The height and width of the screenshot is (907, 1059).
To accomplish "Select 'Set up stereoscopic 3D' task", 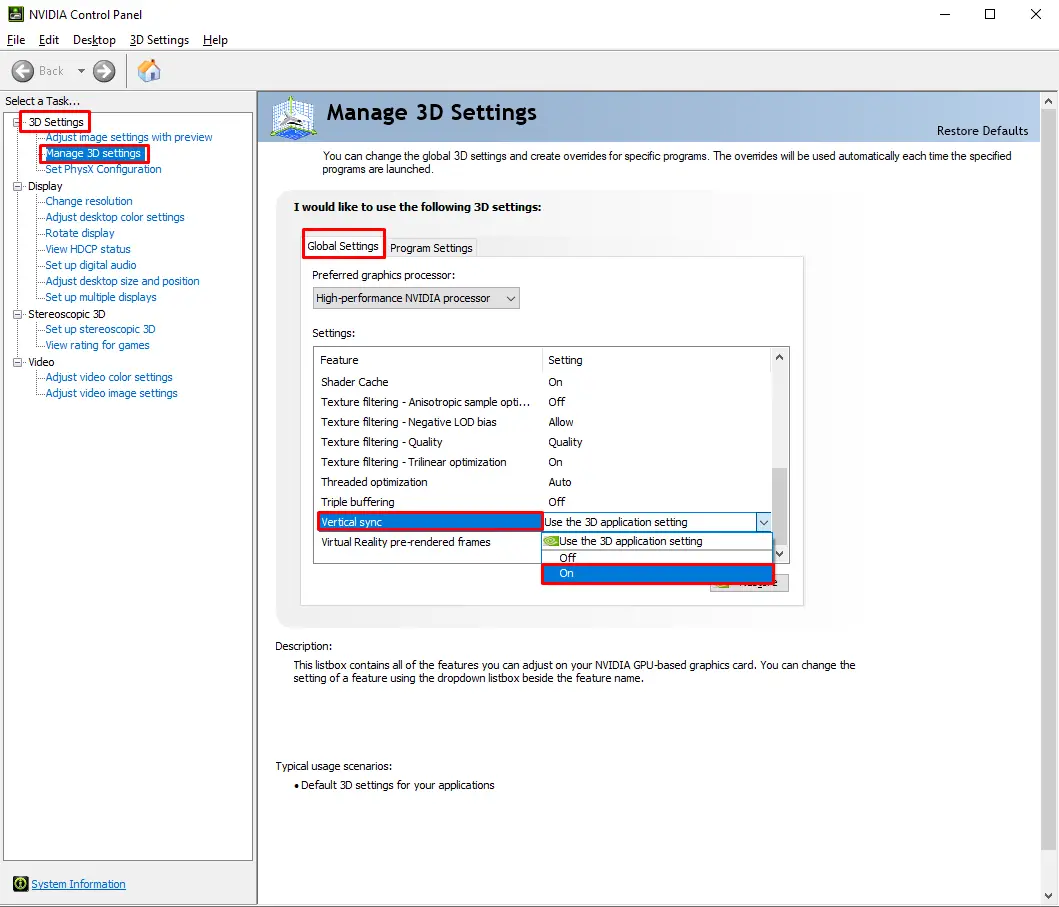I will pos(98,329).
